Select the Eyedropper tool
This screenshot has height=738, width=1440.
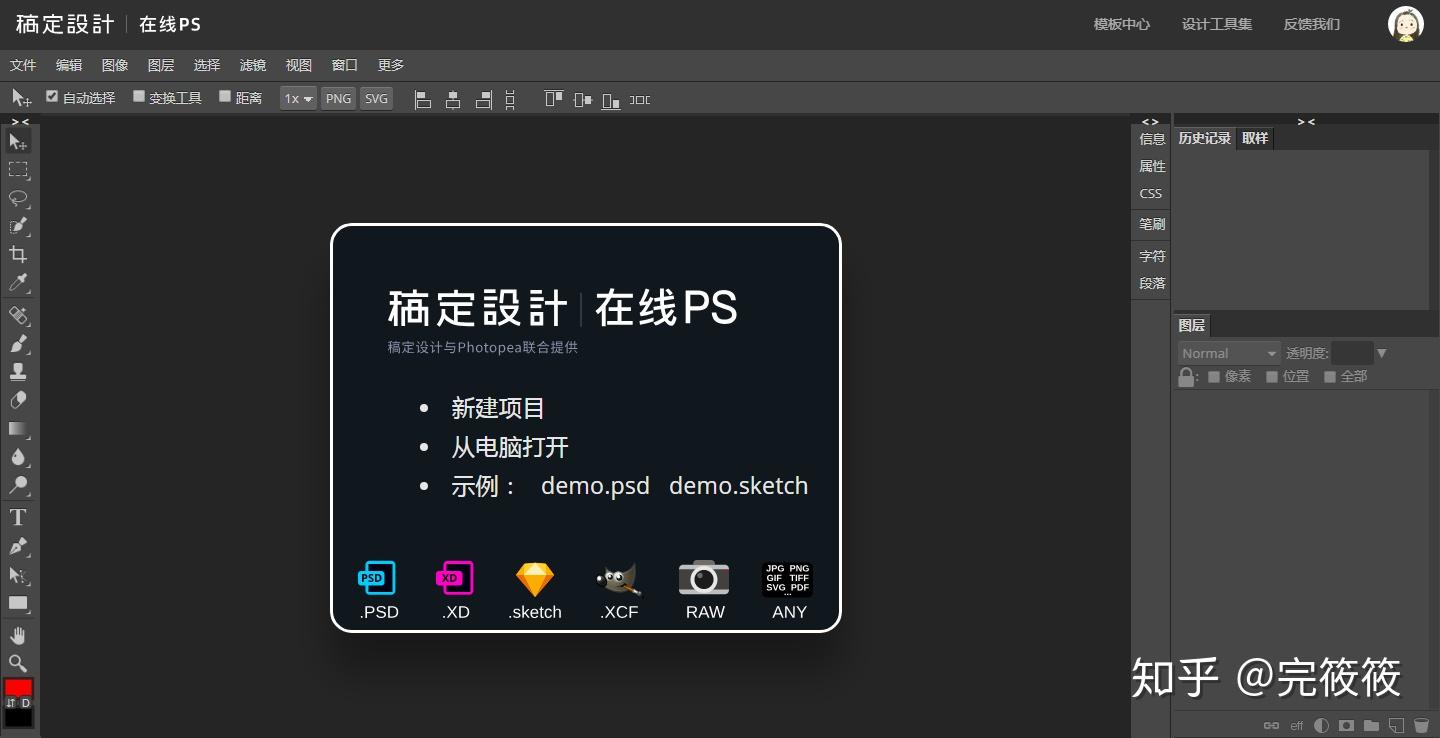pyautogui.click(x=18, y=283)
